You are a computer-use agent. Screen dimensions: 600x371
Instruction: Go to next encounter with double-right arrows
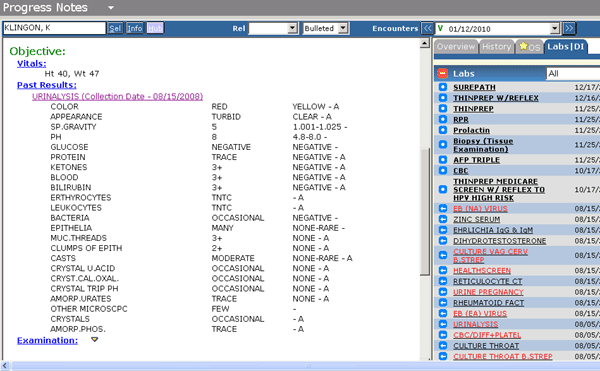click(x=569, y=28)
